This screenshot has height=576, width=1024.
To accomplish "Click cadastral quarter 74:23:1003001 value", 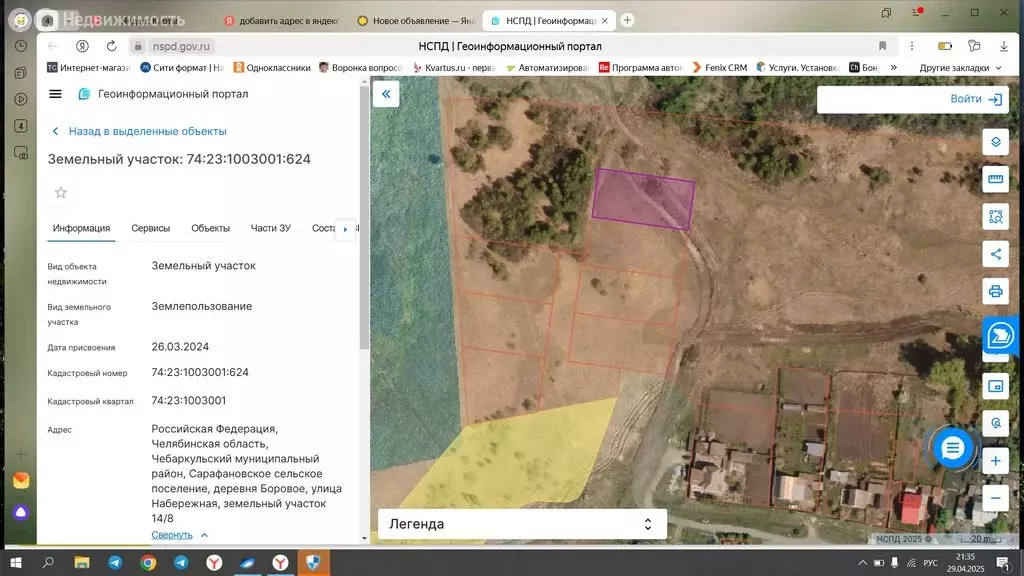I will [189, 400].
